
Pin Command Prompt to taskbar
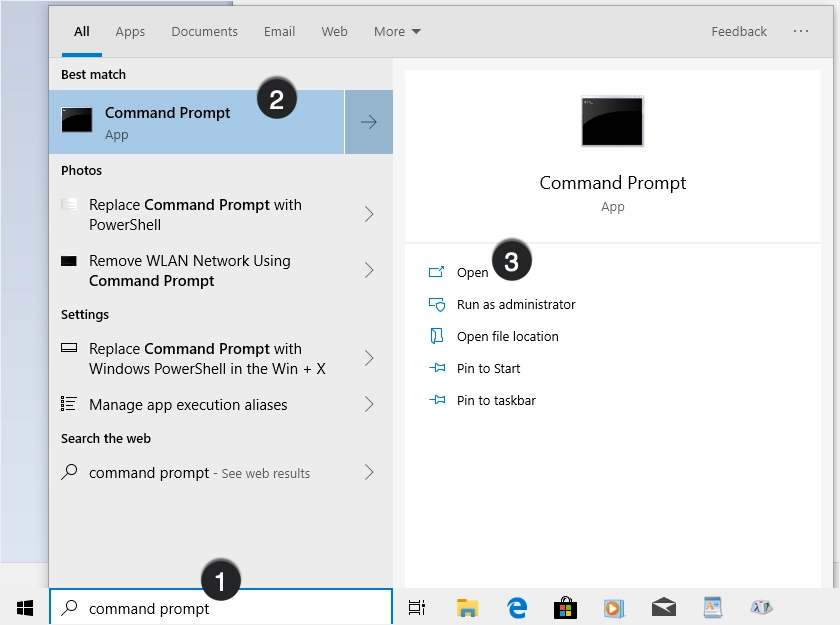[496, 400]
